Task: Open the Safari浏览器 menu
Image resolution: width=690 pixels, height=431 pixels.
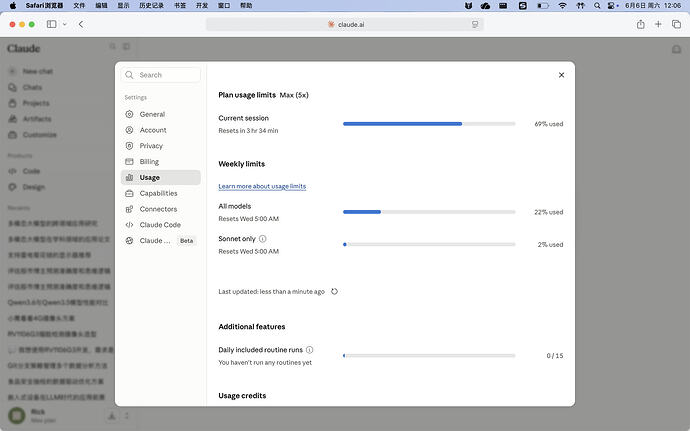Action: 44,5
